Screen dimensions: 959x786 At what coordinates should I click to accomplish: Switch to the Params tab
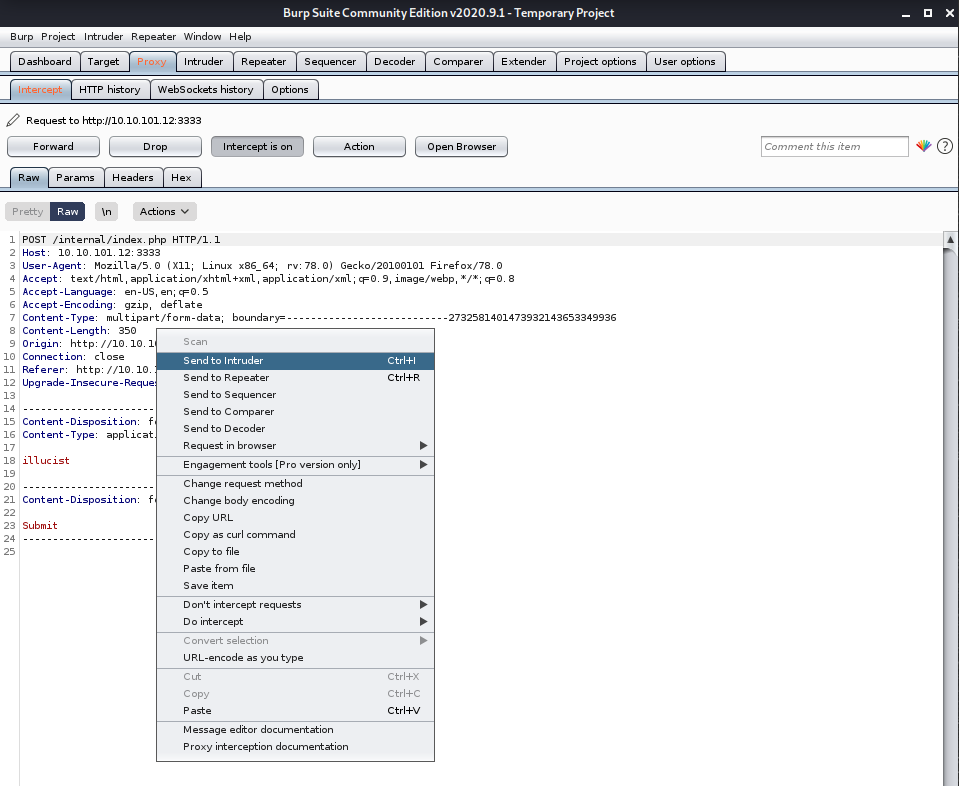pos(75,178)
